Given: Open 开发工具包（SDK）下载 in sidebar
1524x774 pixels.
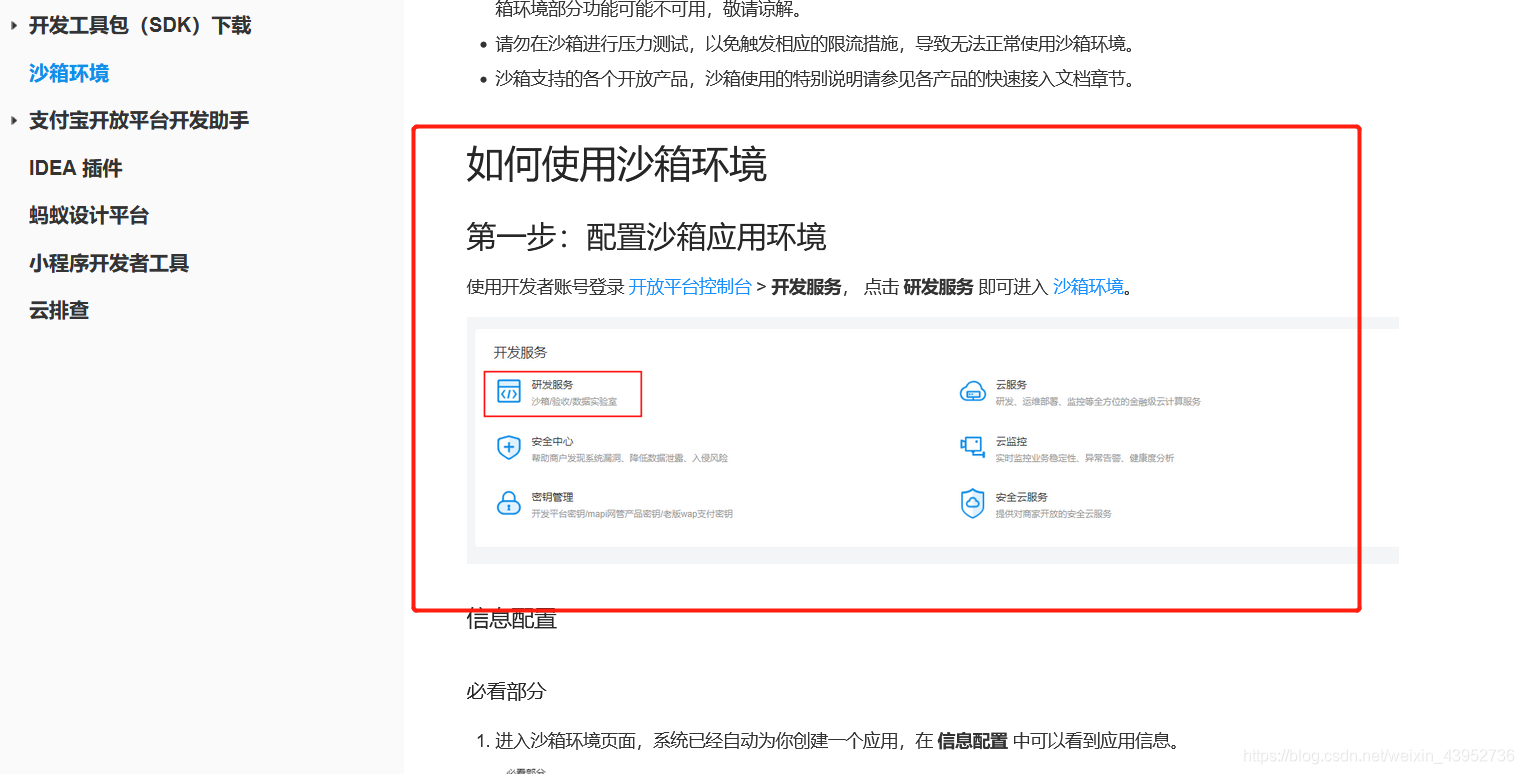Looking at the screenshot, I should pos(140,25).
